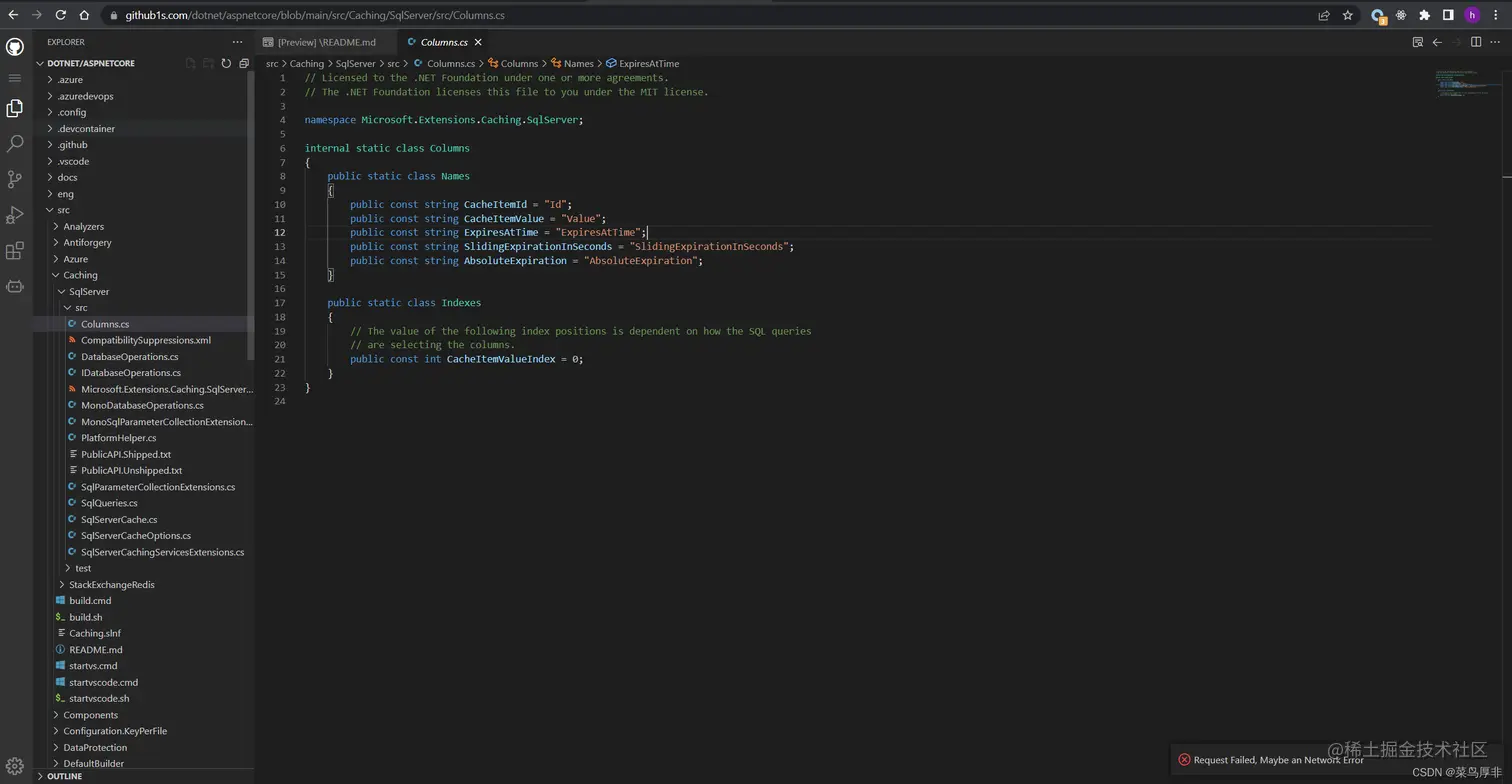Screen dimensions: 1512x784
Task: Open the browser side panel icon
Action: (1448, 15)
